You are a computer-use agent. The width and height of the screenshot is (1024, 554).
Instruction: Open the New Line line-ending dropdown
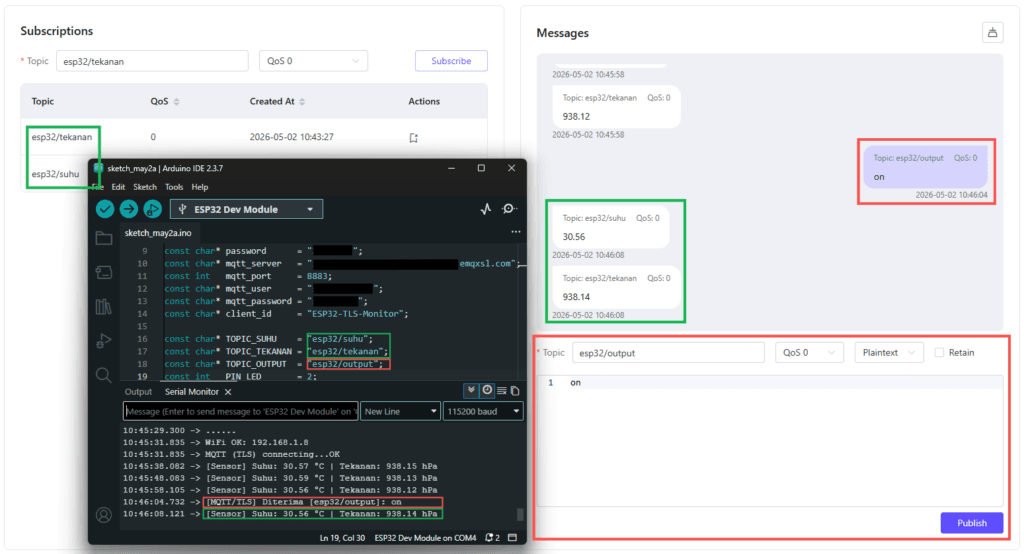click(400, 411)
